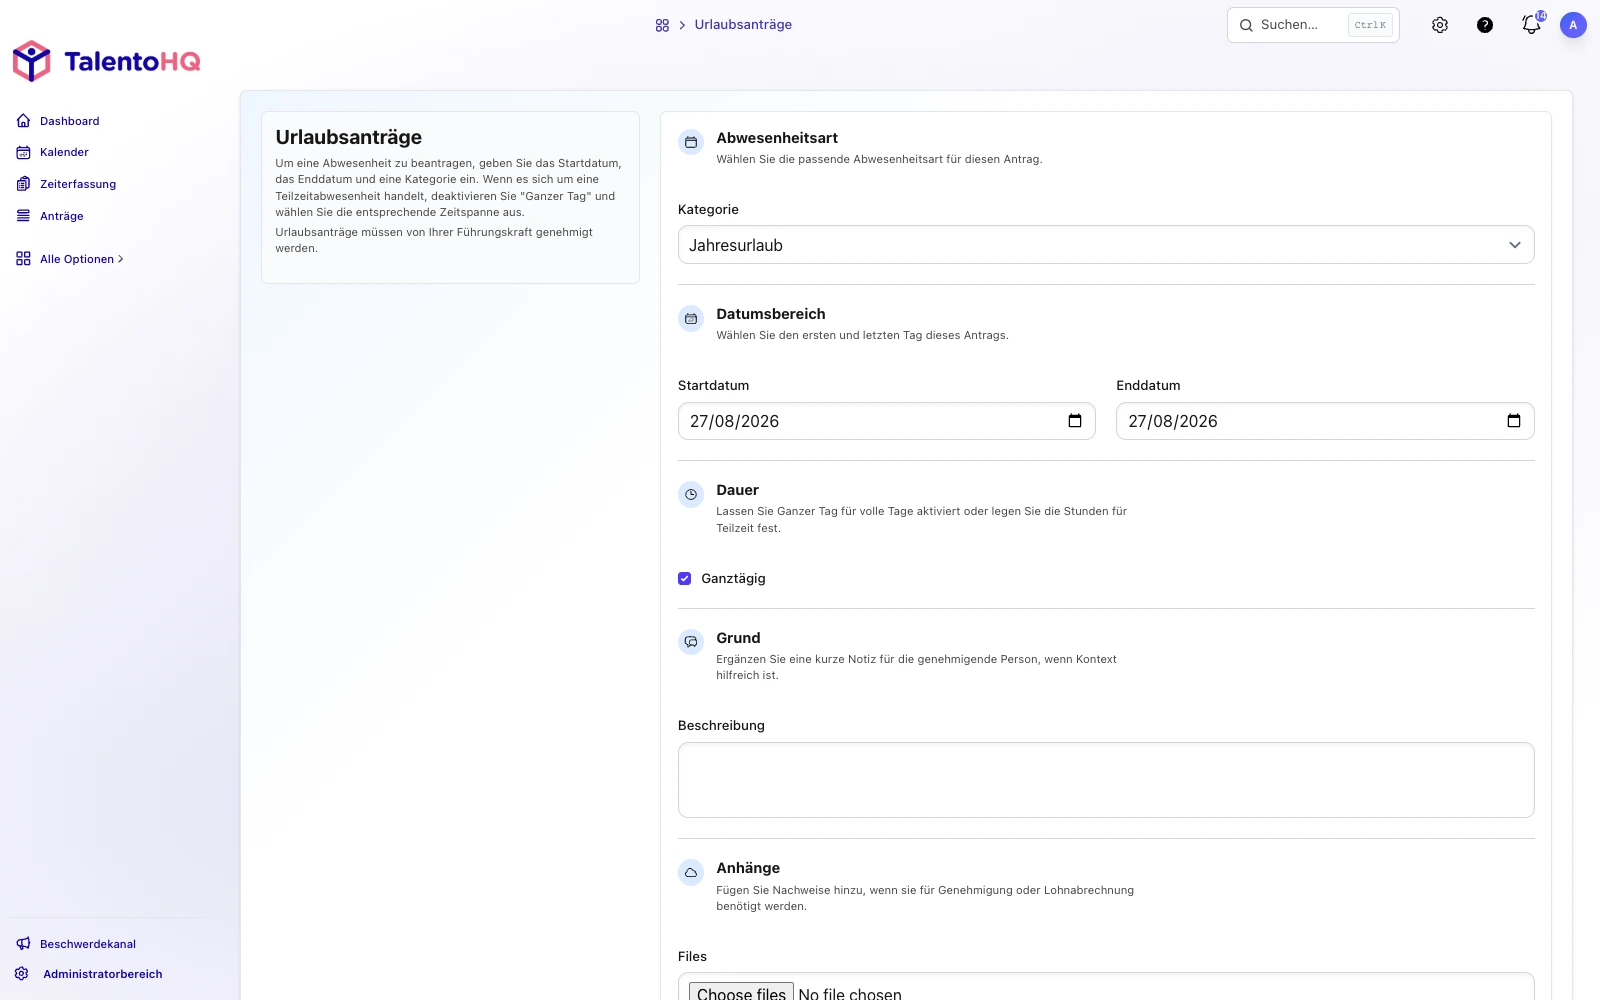Click the Ganztägig label
This screenshot has width=1600, height=1000.
[x=733, y=578]
